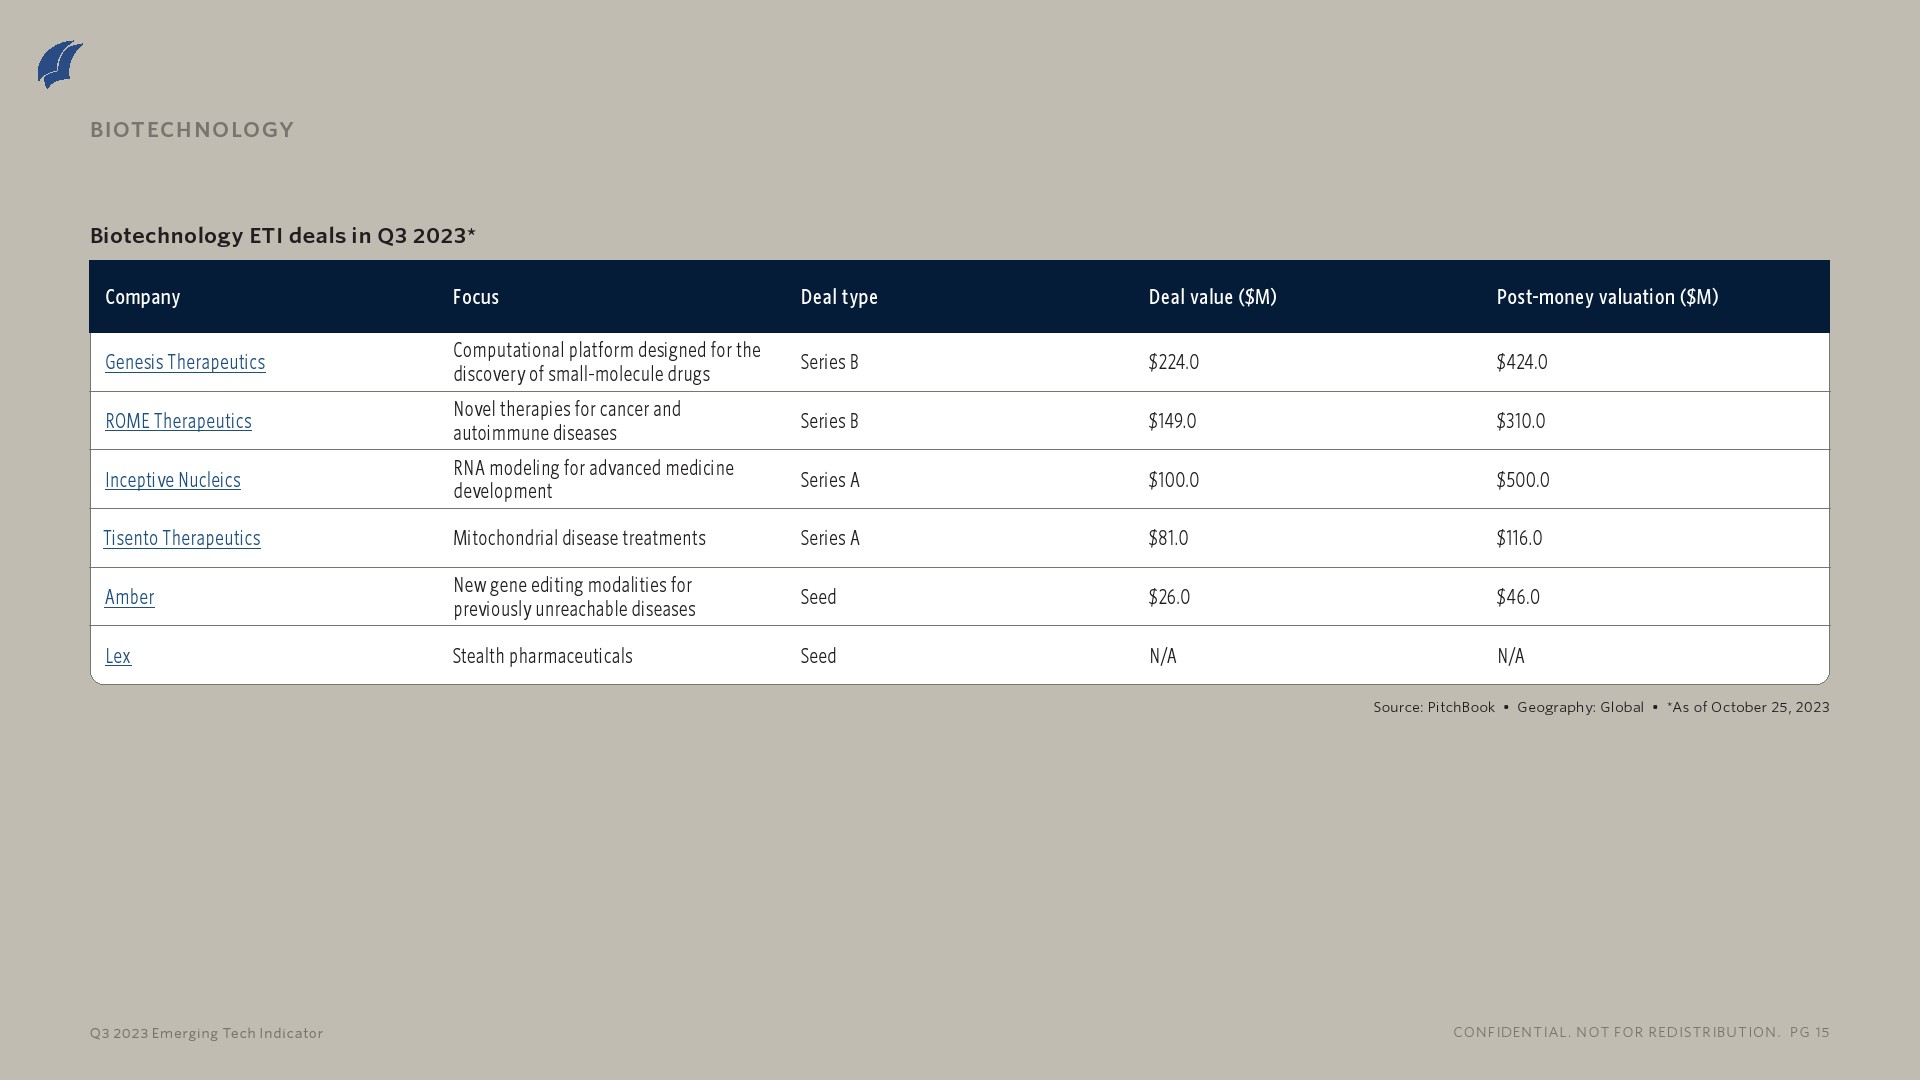Click the $500.0 post-money valuation cell
Viewport: 1920px width, 1080px height.
point(1523,480)
